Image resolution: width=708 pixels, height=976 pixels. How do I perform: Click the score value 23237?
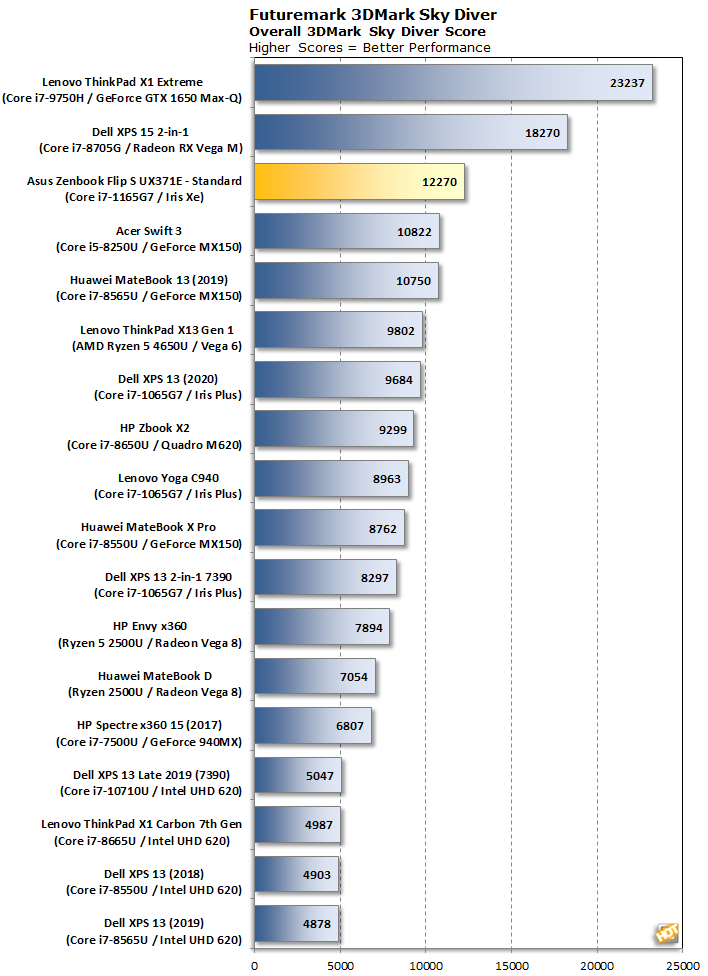(627, 83)
